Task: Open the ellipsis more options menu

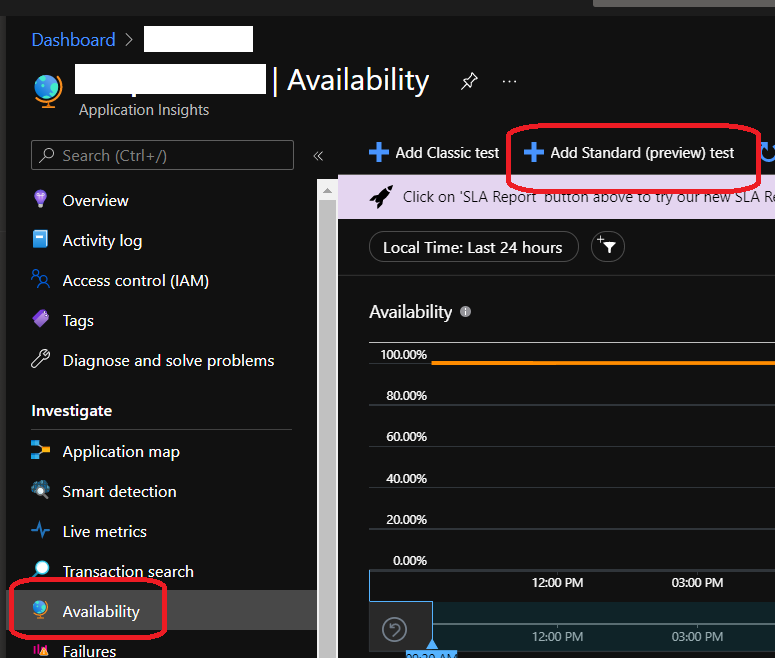Action: click(510, 81)
